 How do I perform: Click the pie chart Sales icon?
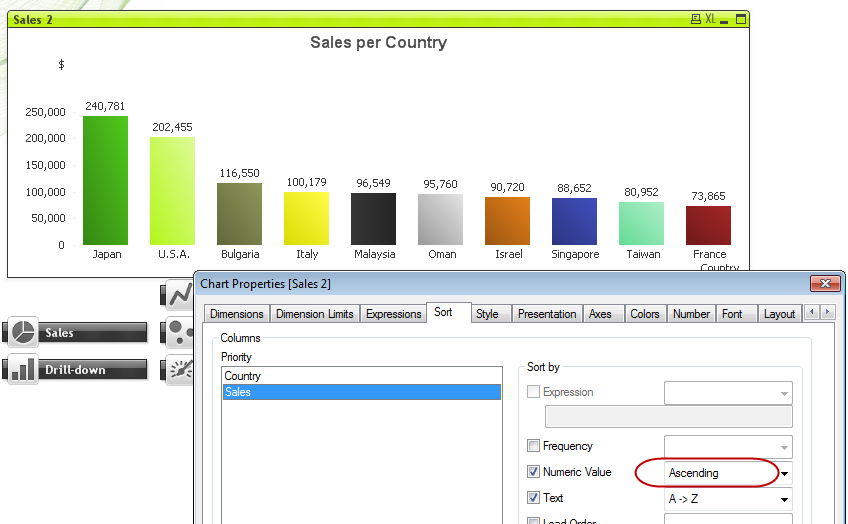22,332
